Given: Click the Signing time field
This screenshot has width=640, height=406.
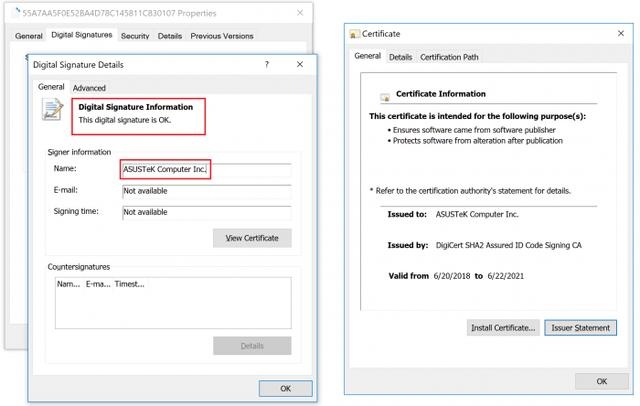Looking at the screenshot, I should point(205,212).
